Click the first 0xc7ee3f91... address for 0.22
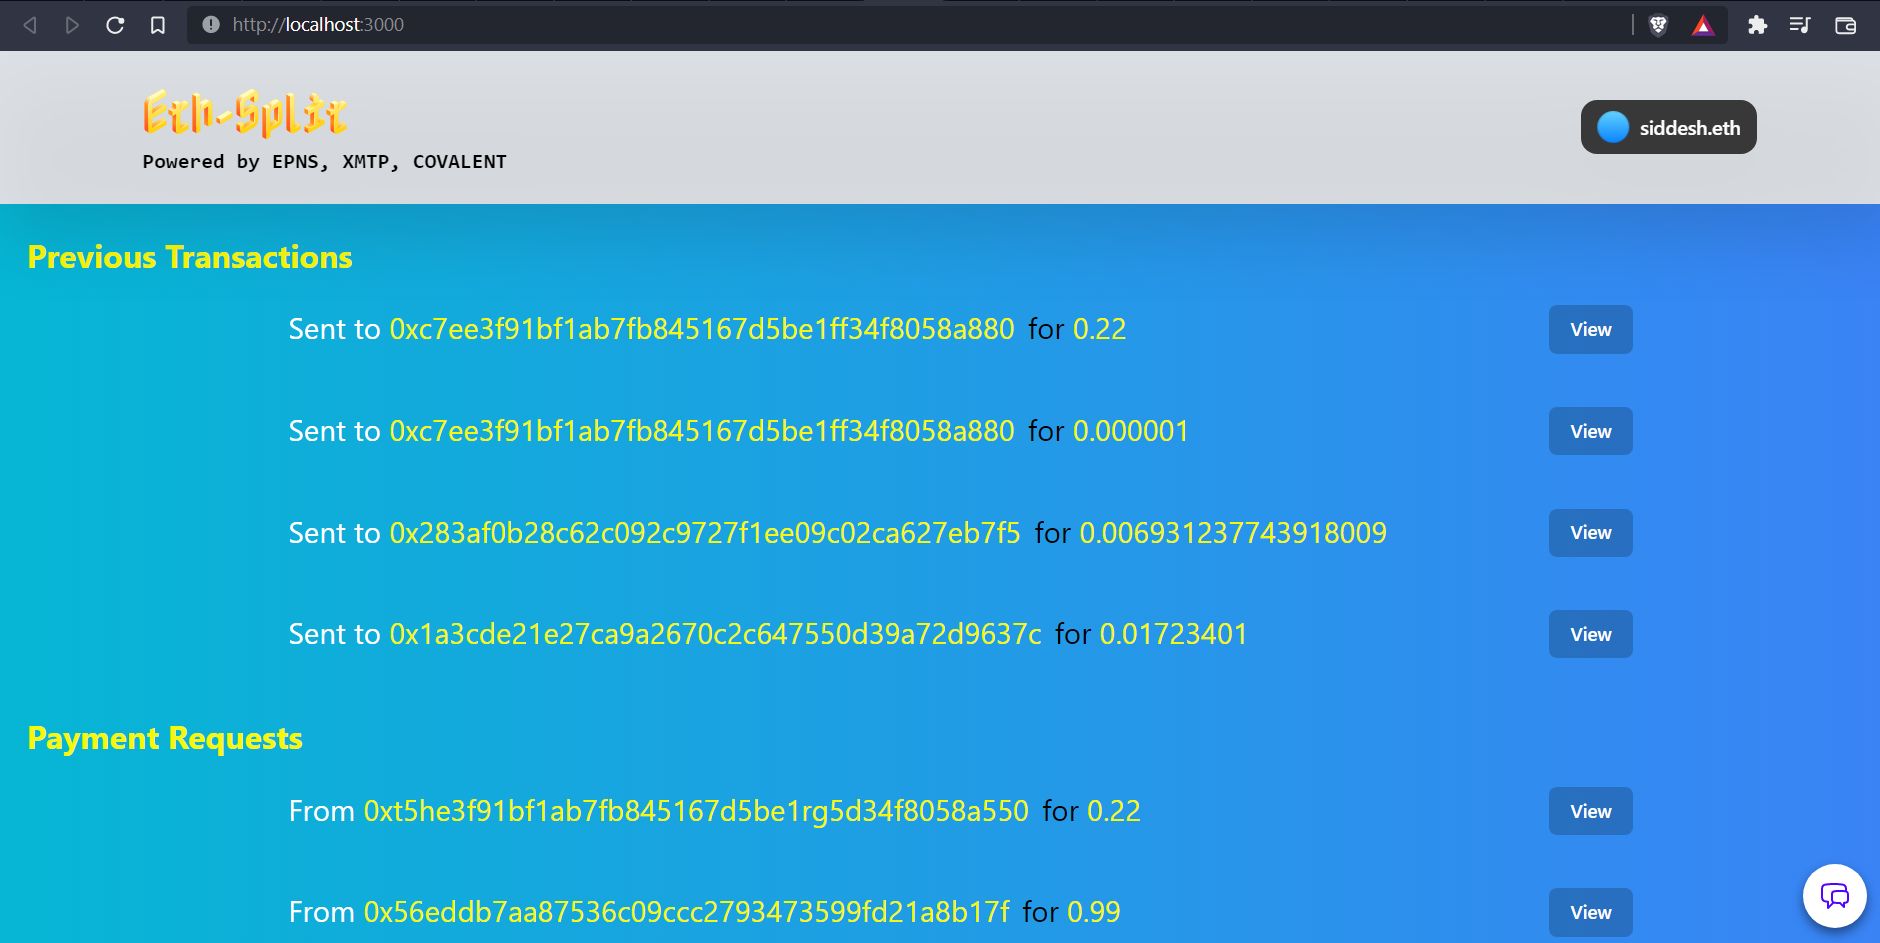1880x943 pixels. pyautogui.click(x=702, y=329)
